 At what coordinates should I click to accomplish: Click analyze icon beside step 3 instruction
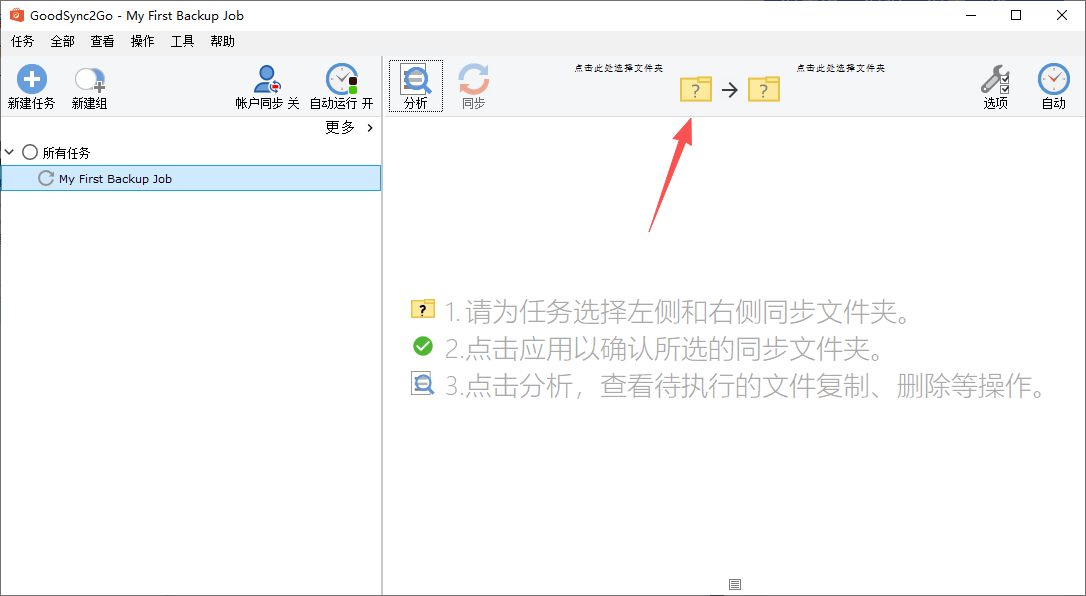pos(422,383)
